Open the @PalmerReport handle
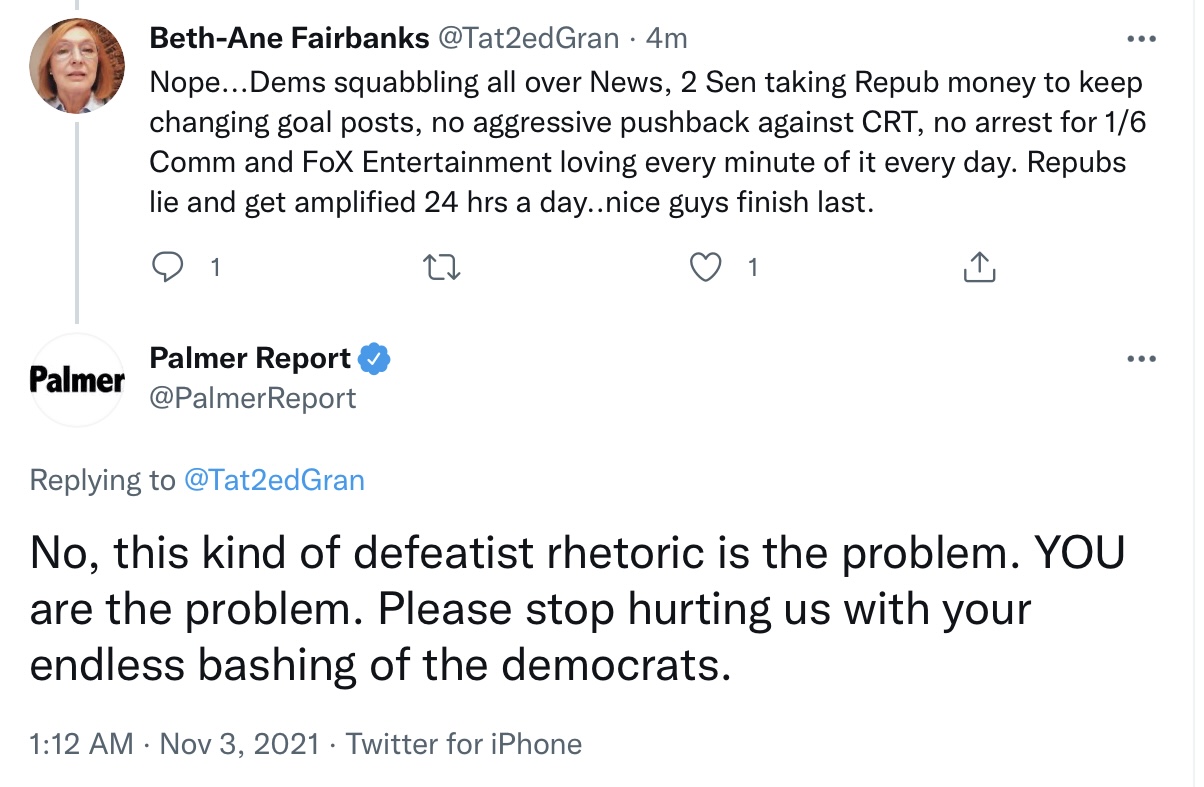 coord(253,398)
